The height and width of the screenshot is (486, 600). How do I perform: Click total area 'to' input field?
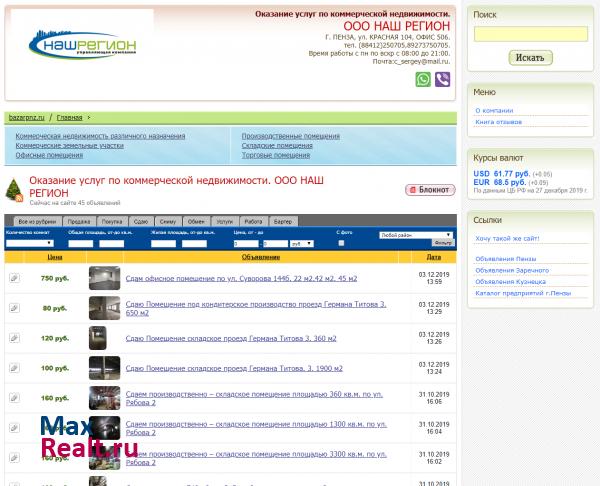pyautogui.click(x=112, y=244)
